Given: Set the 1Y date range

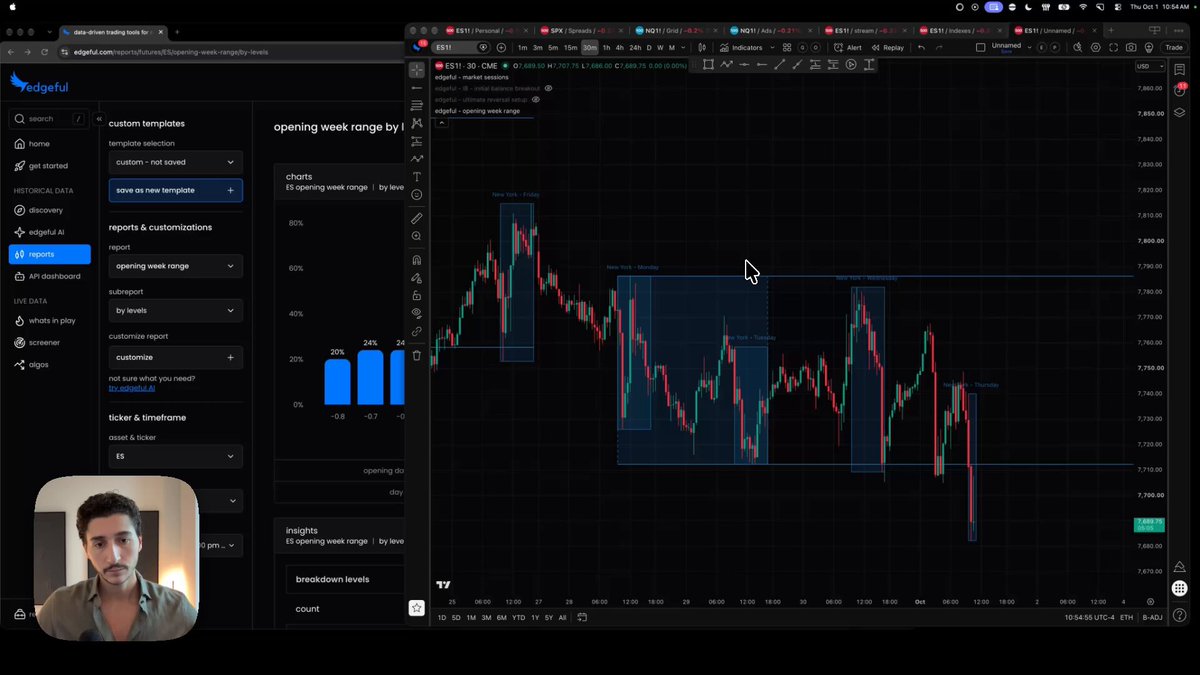Looking at the screenshot, I should pos(534,617).
